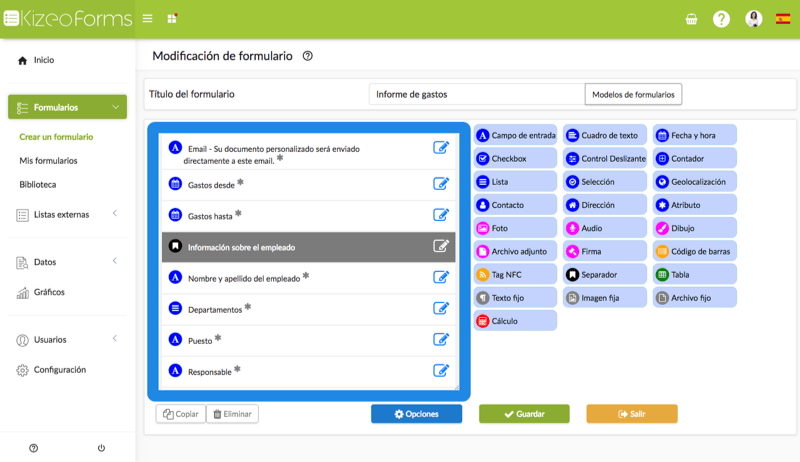Add a Control Deslizante element
The width and height of the screenshot is (800, 462).
click(605, 159)
